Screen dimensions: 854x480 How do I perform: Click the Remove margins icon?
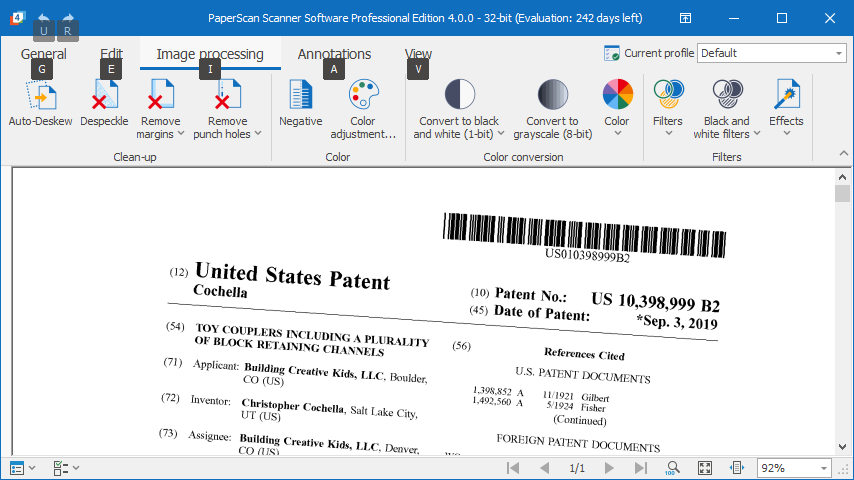pyautogui.click(x=161, y=95)
